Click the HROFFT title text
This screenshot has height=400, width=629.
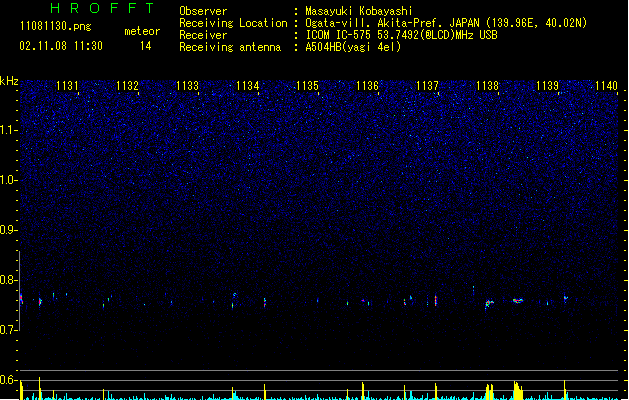102,8
